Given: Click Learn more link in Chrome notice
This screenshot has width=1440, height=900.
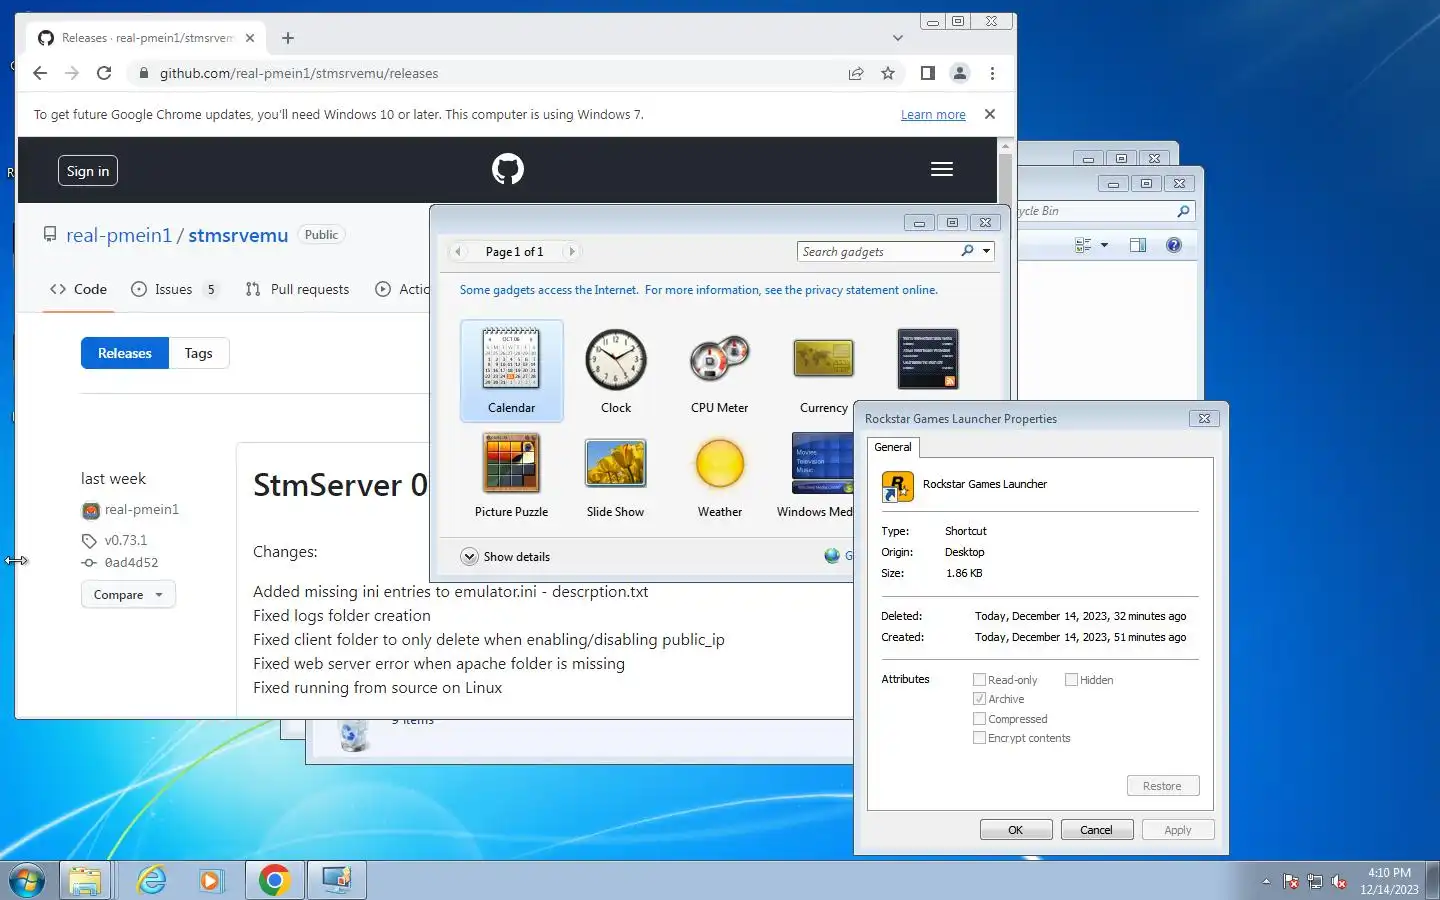Looking at the screenshot, I should (x=933, y=115).
